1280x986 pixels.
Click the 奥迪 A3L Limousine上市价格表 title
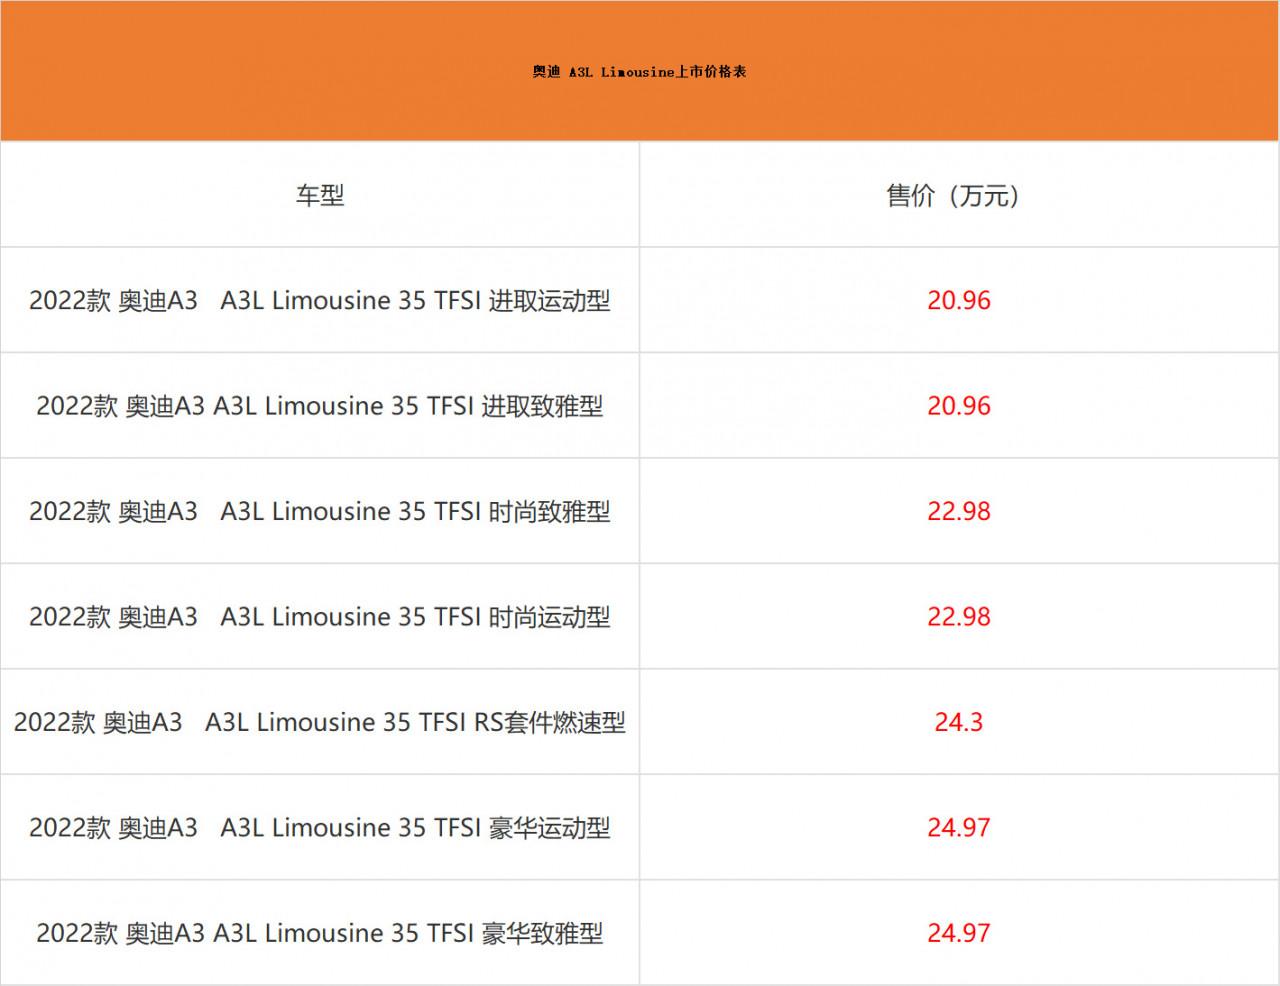tap(639, 72)
